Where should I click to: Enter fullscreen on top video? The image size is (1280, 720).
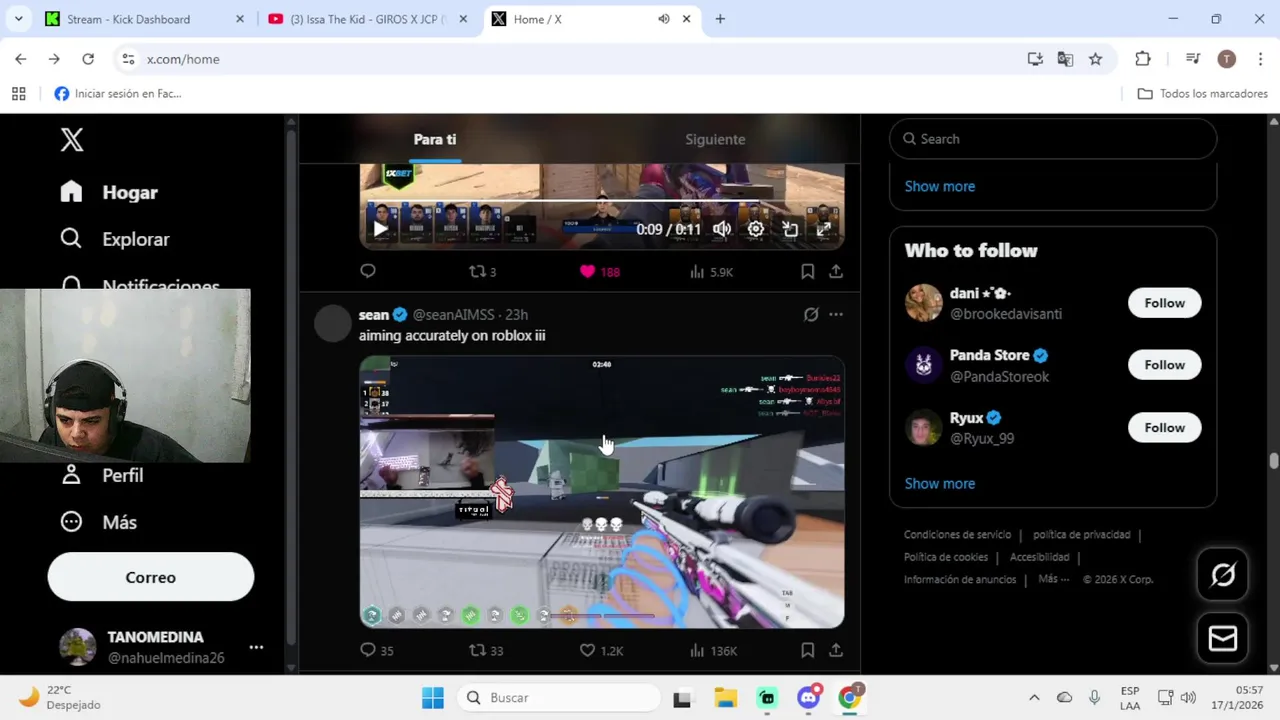click(x=824, y=229)
